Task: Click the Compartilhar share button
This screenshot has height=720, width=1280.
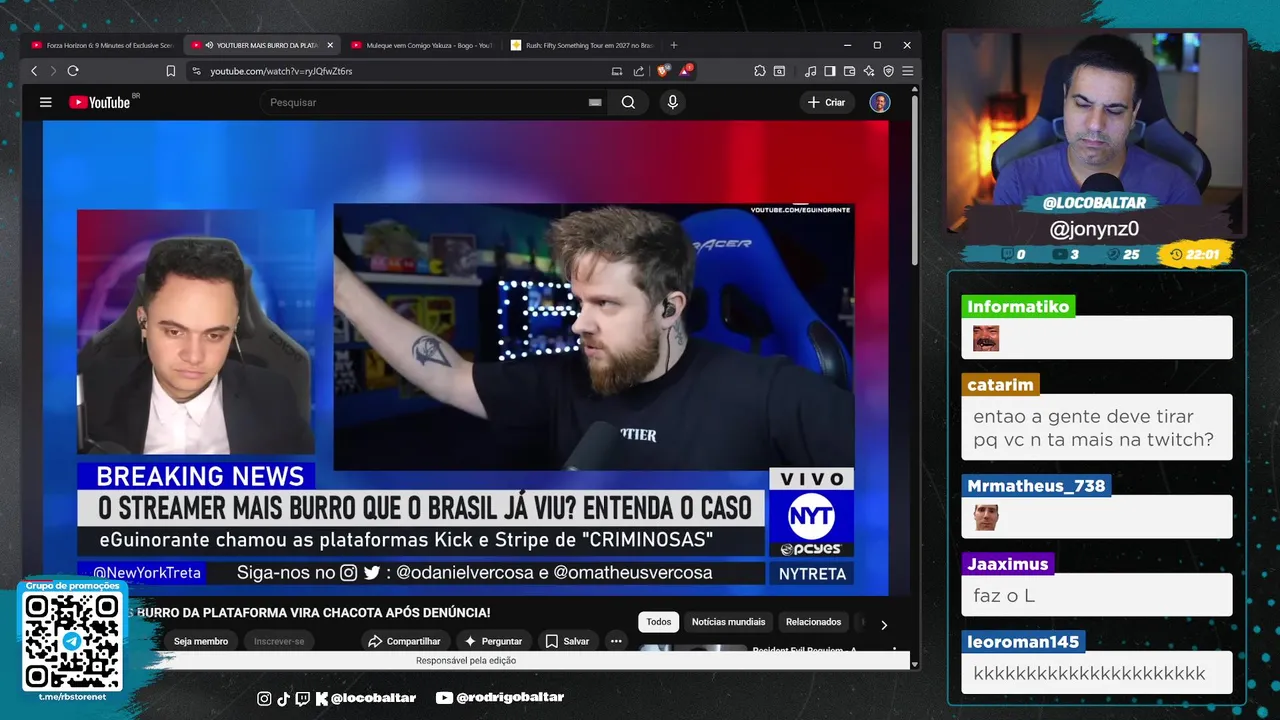Action: [x=404, y=641]
